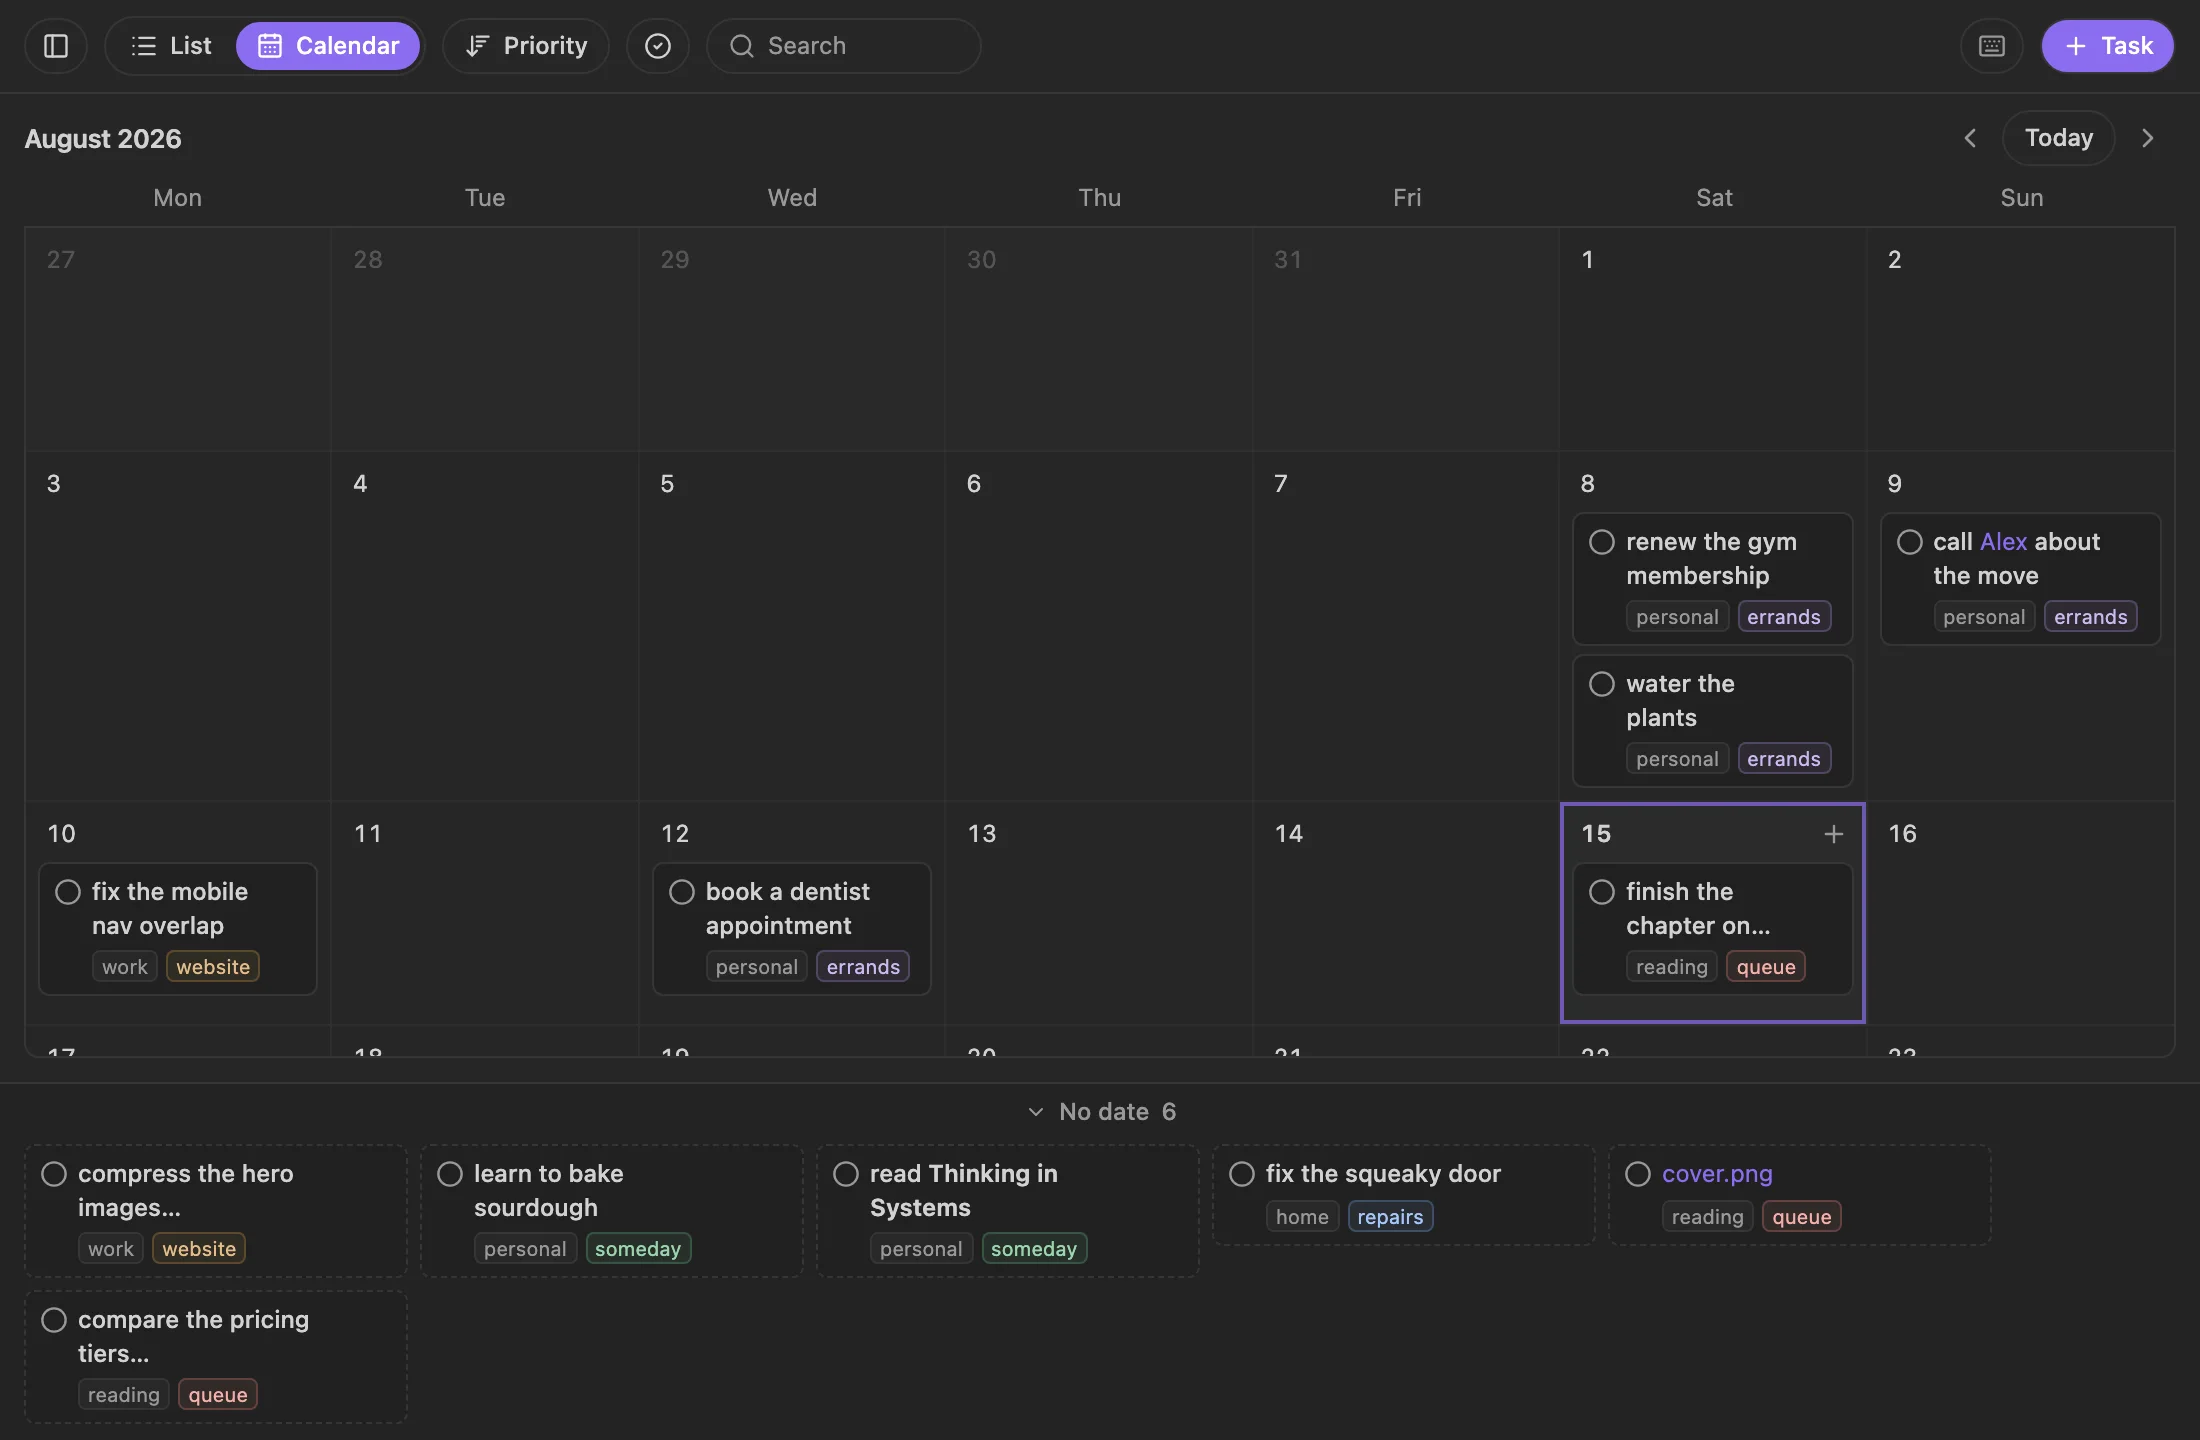Image resolution: width=2200 pixels, height=1440 pixels.
Task: Check off 'book a dentist appointment'
Action: tap(682, 892)
